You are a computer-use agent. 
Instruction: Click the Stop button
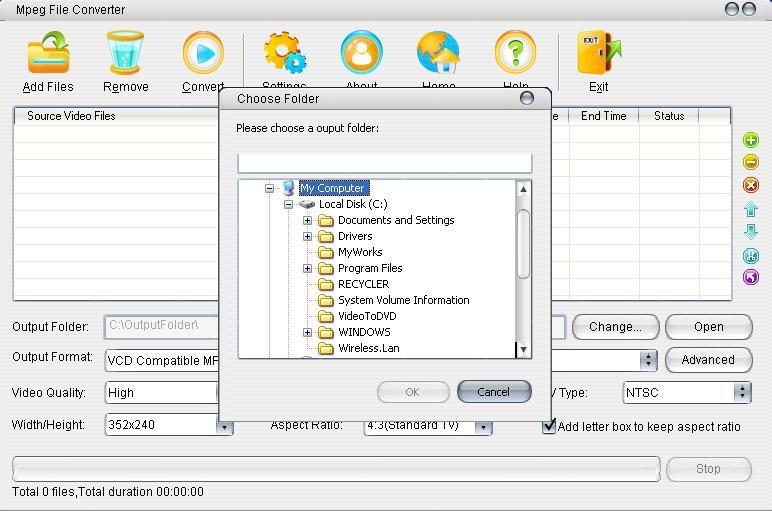click(x=708, y=469)
